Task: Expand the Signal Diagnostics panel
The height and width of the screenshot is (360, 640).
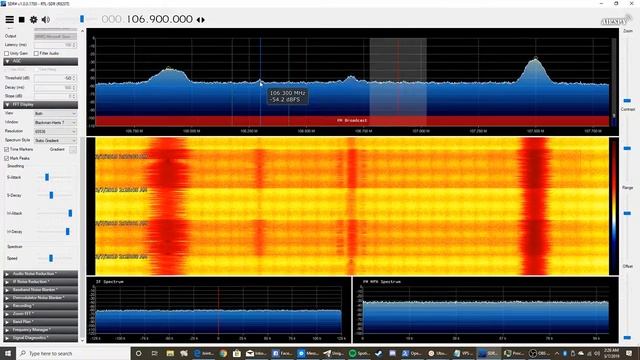Action: 40,338
